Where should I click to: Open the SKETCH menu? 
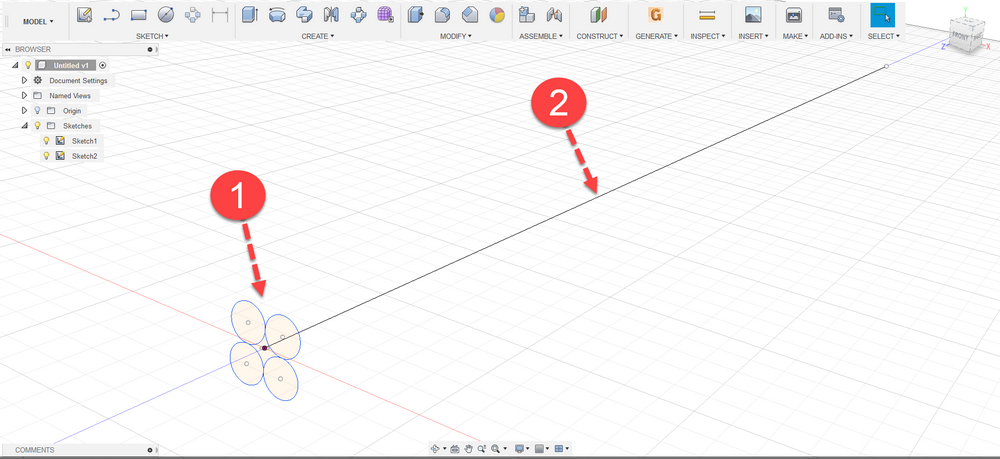coord(152,36)
